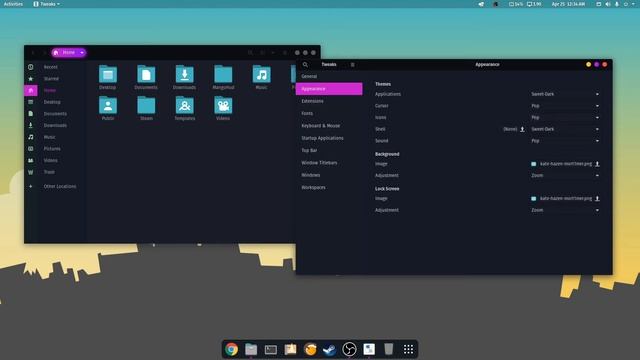Image resolution: width=640 pixels, height=360 pixels.
Task: Open Lock Screen Adjustment Zoom dropdown
Action: pyautogui.click(x=565, y=210)
